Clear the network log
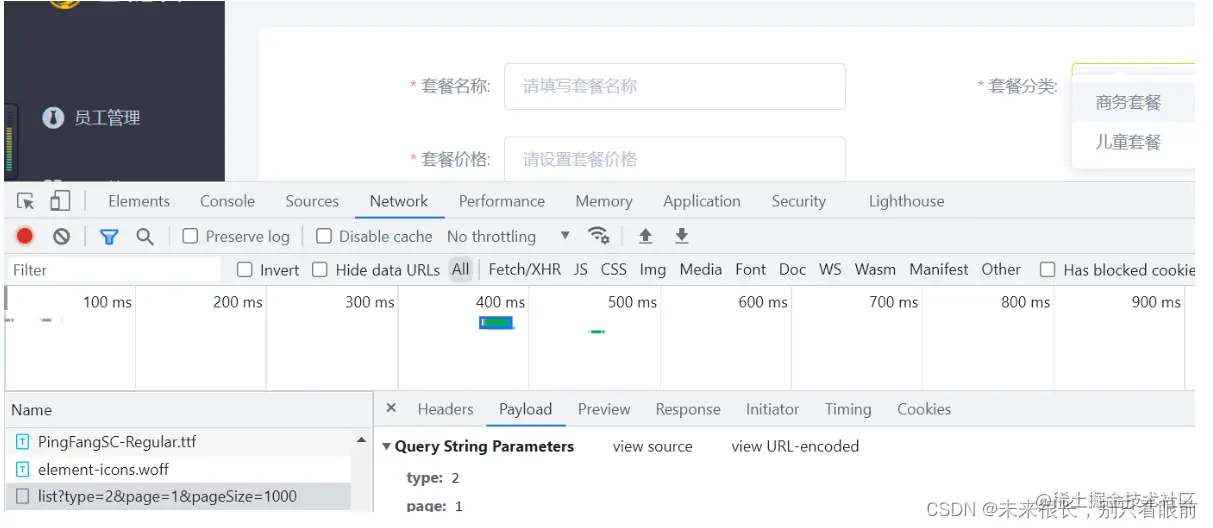The image size is (1213, 528). (x=62, y=236)
